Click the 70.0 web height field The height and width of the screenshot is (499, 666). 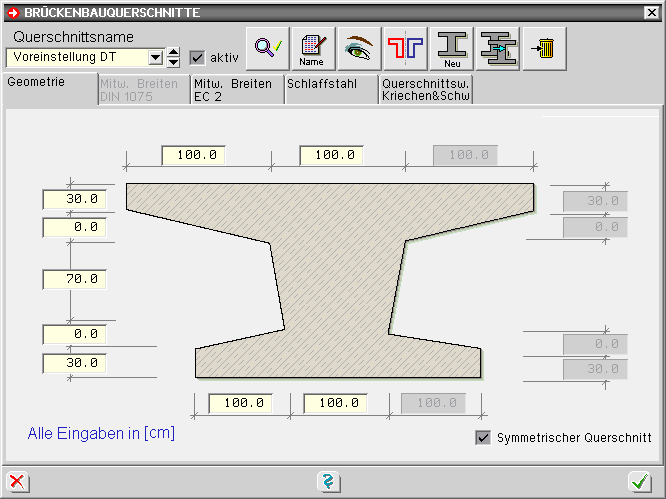point(74,280)
